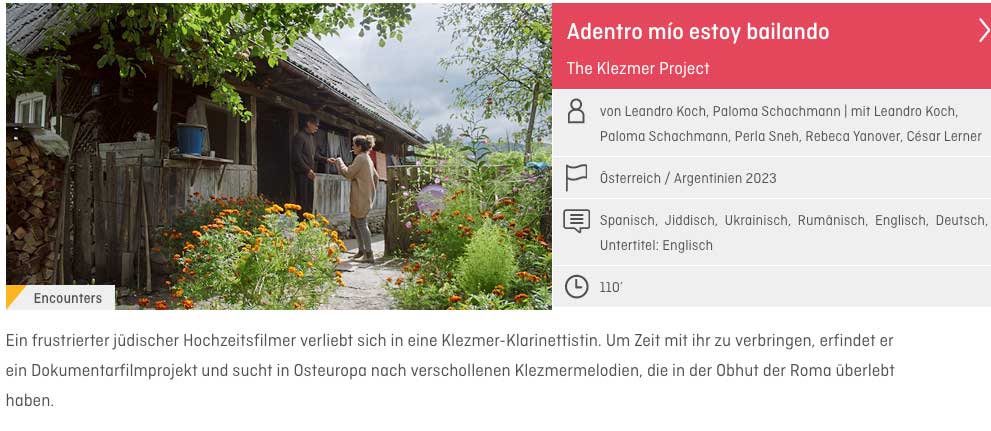Click the clock icon beside 110'
991x431 pixels.
[x=576, y=287]
